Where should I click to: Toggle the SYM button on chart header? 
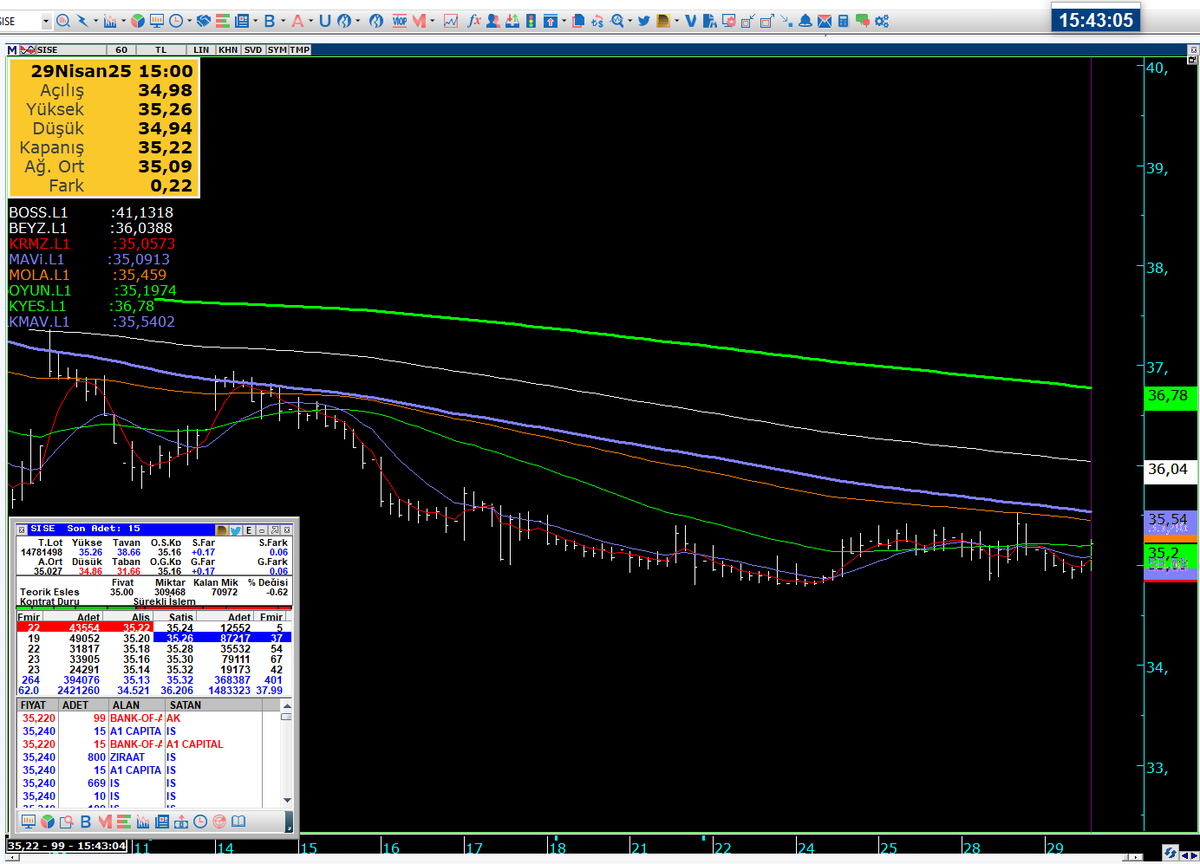(x=276, y=49)
